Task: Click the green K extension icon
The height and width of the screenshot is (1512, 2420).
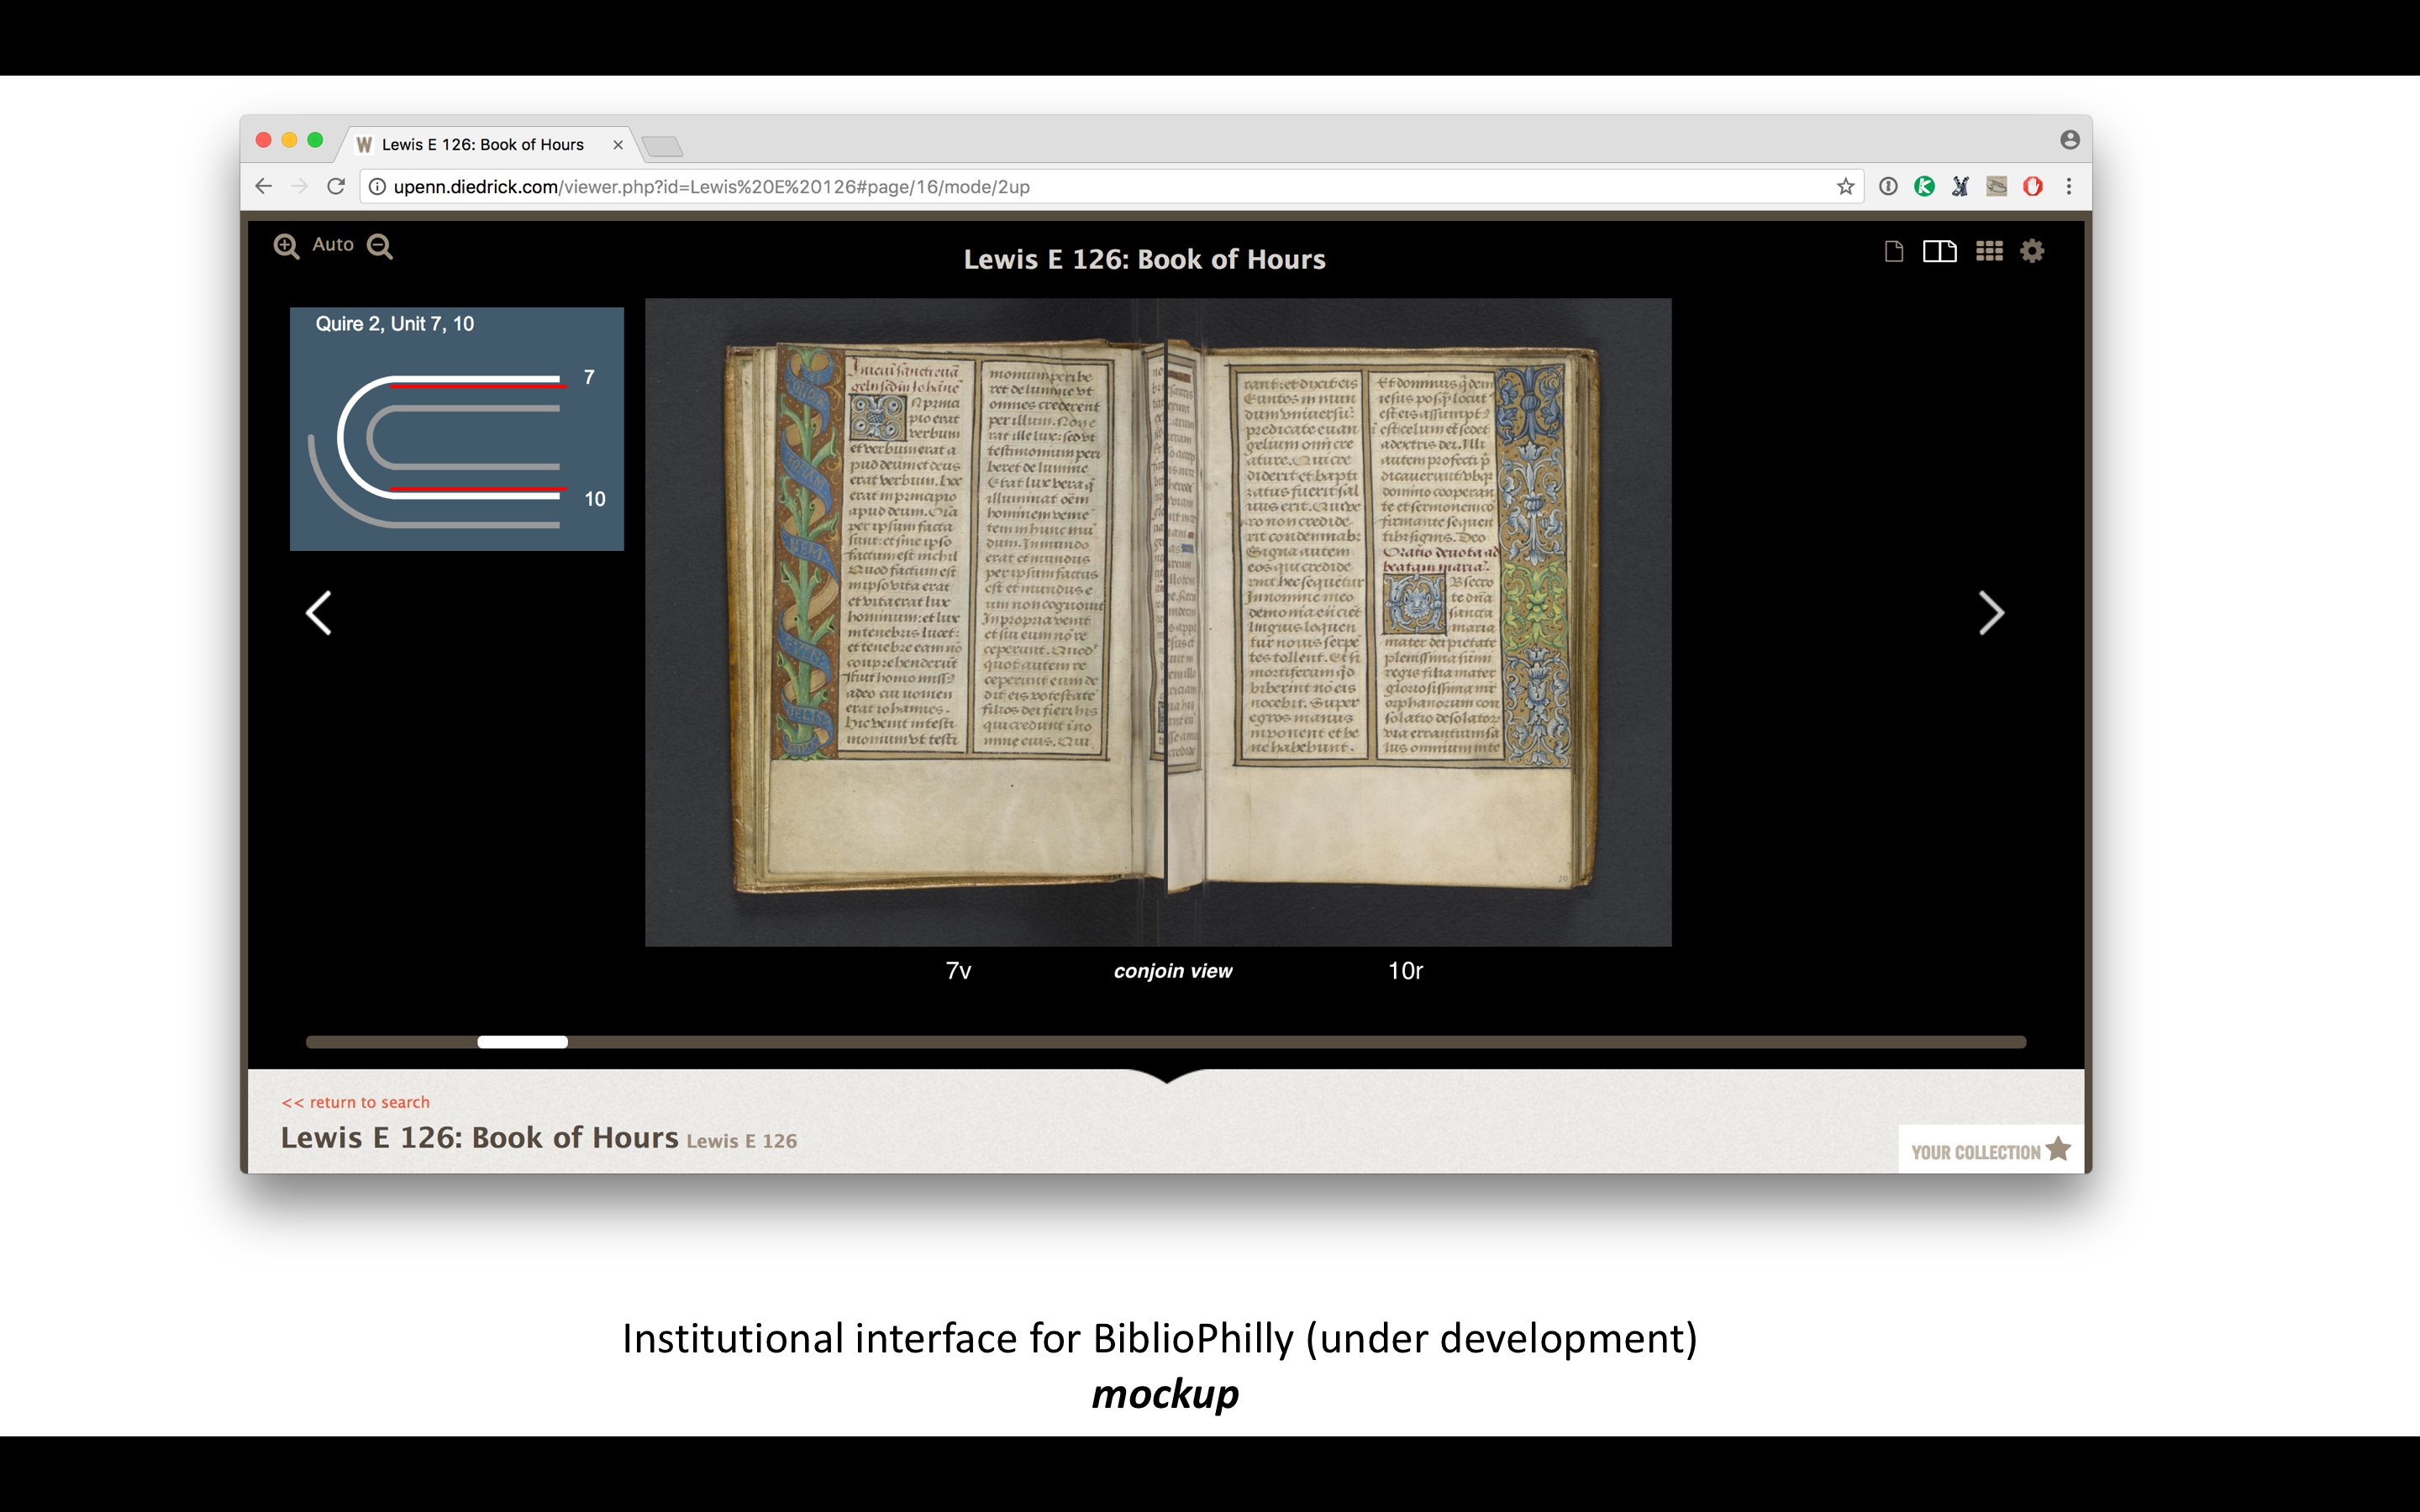Action: (x=1924, y=186)
